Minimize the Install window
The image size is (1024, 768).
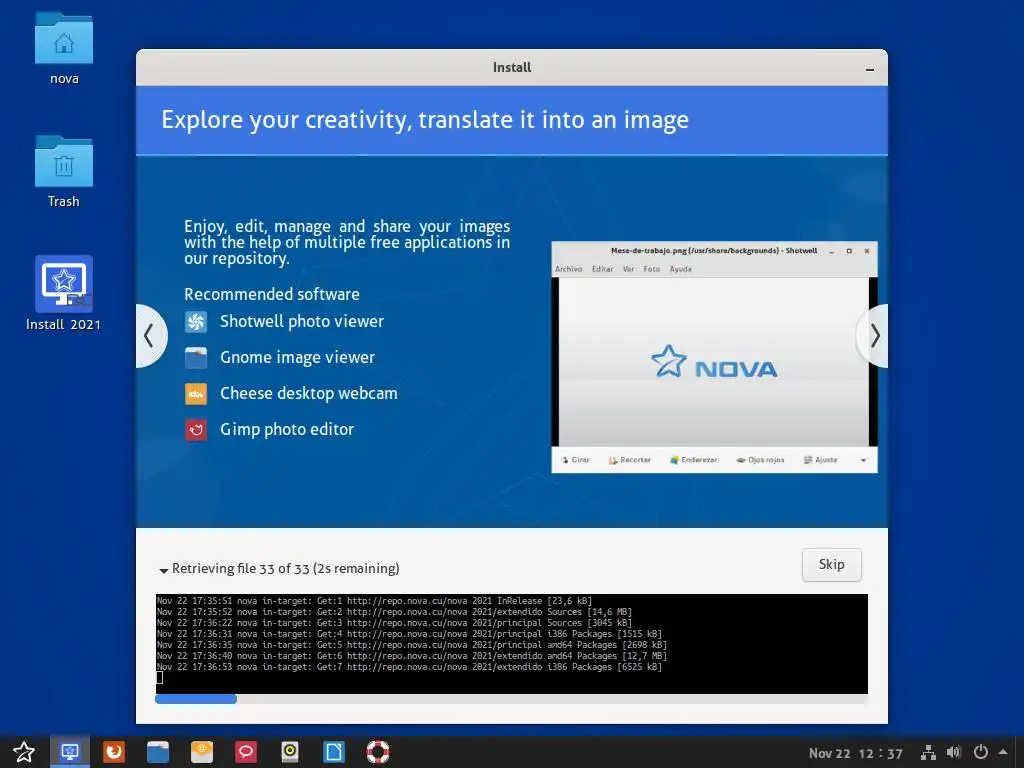point(870,69)
